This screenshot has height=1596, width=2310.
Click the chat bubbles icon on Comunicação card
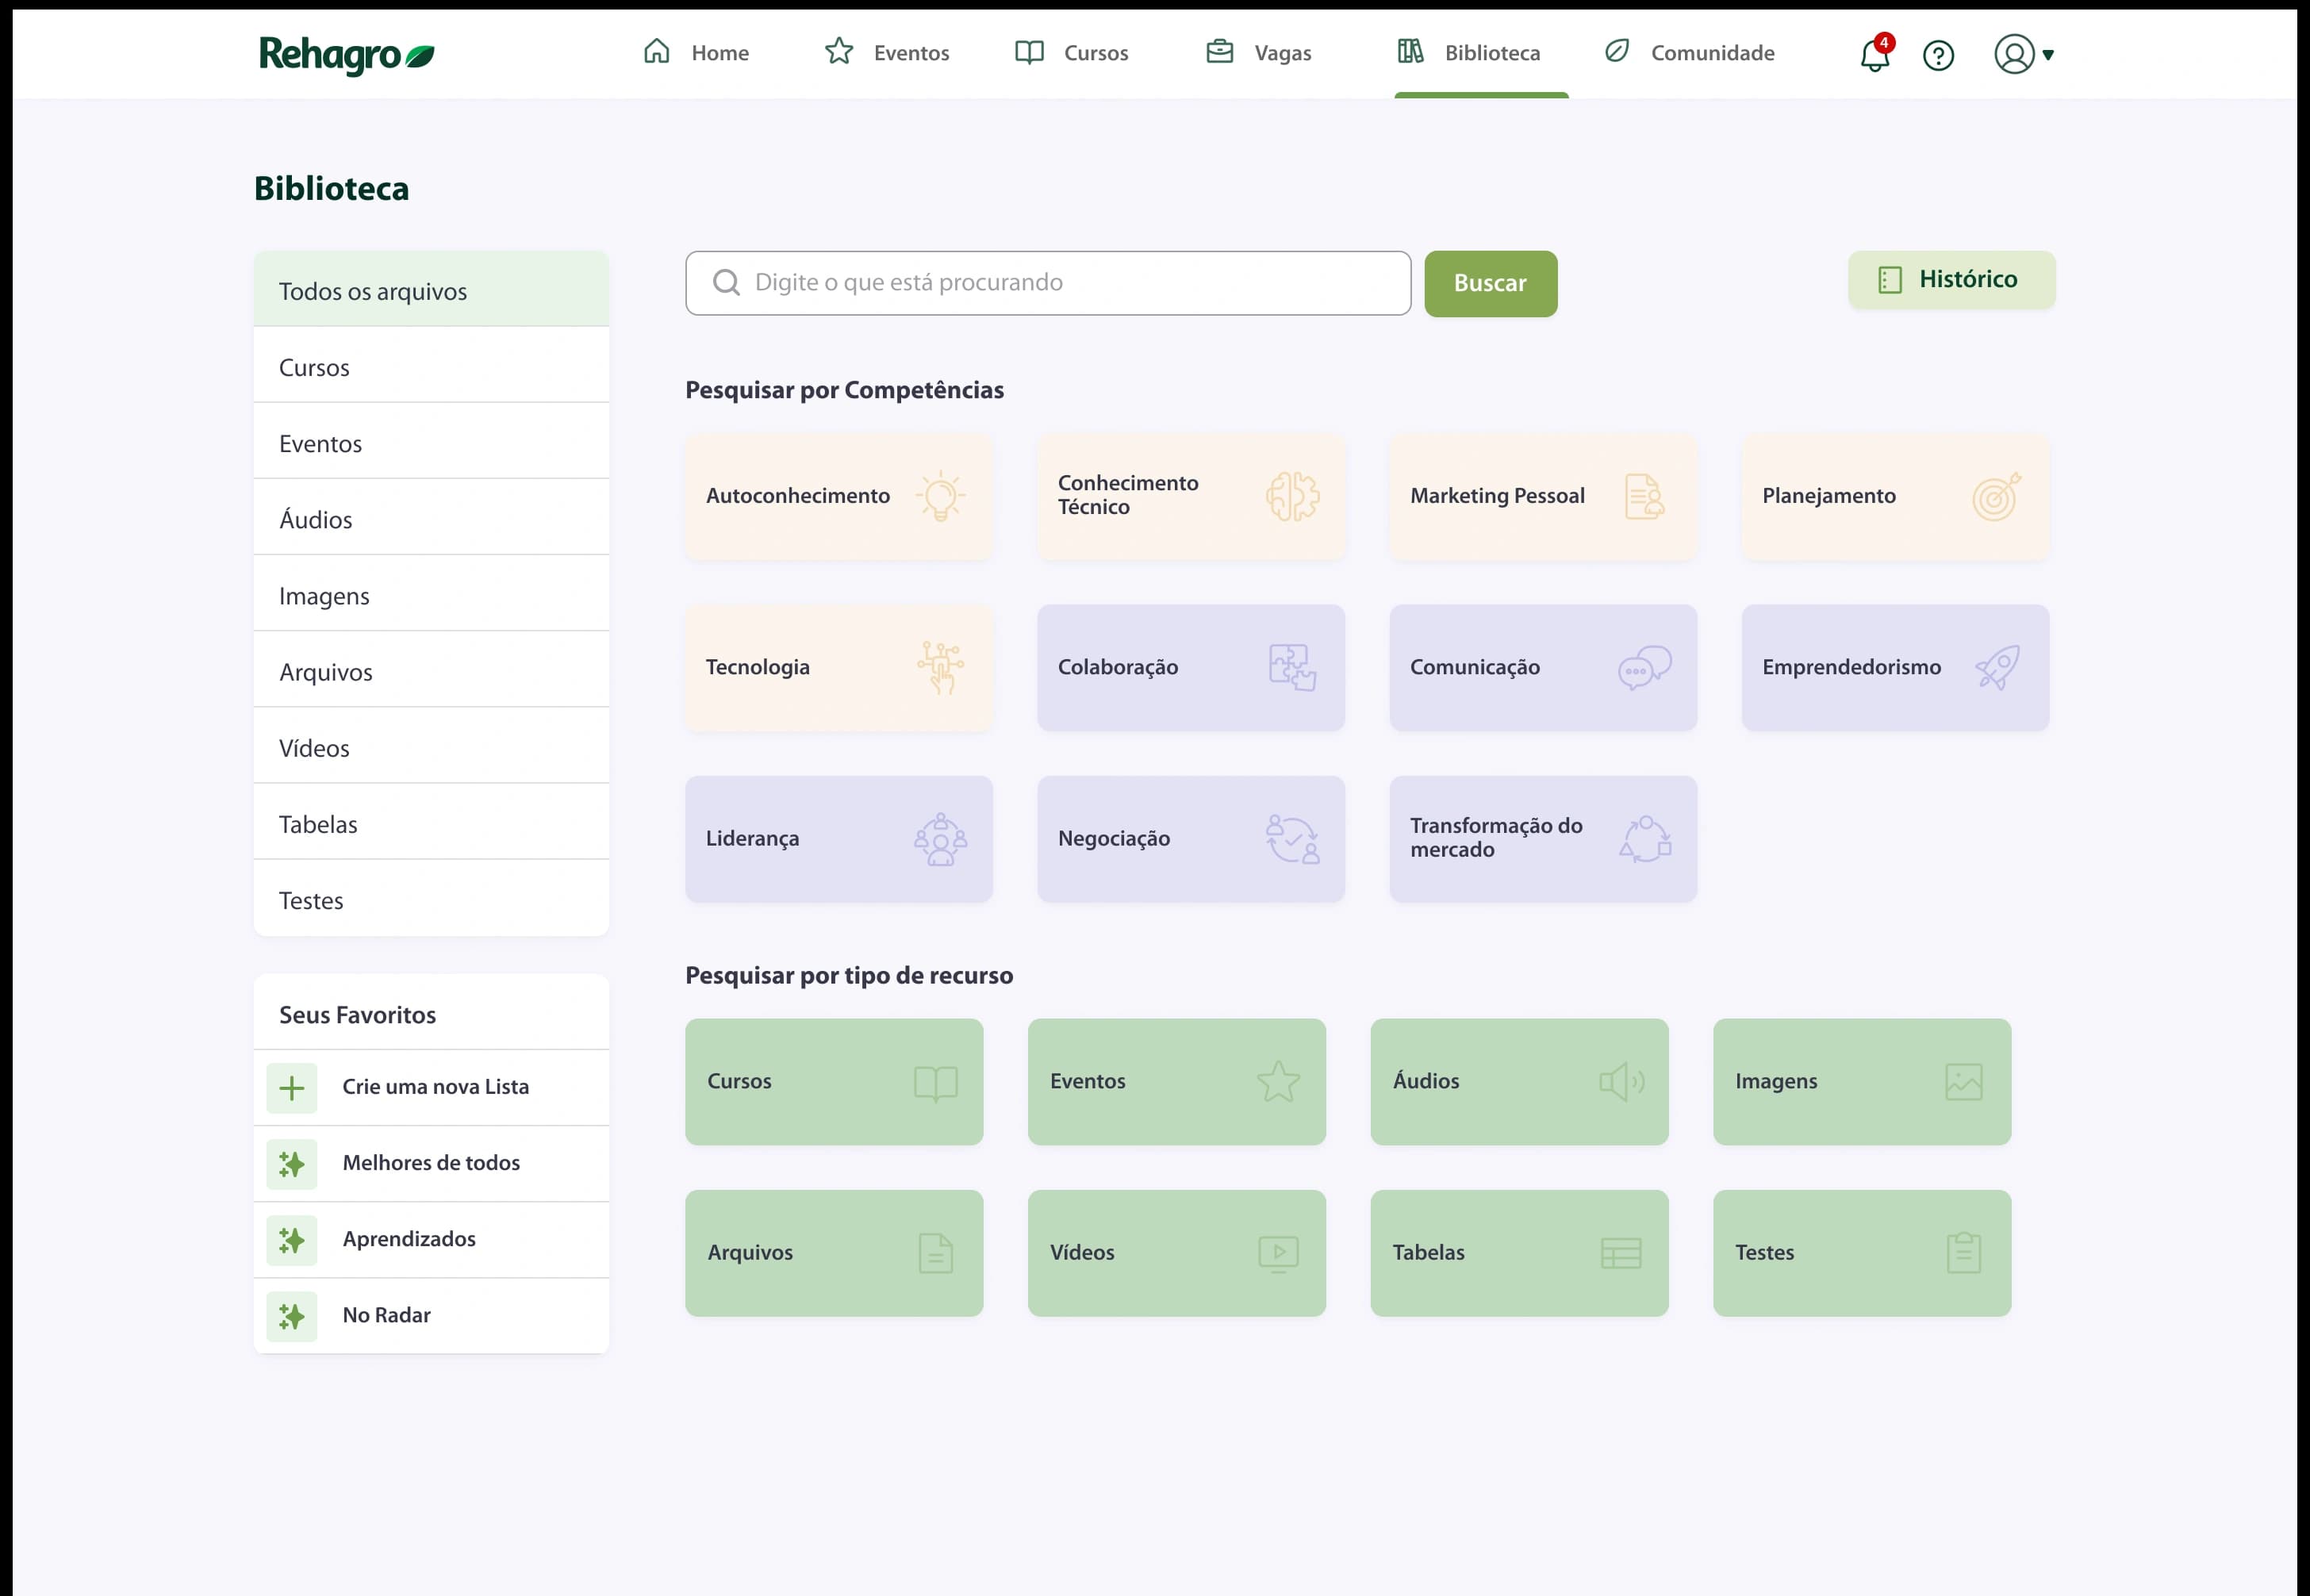point(1644,667)
